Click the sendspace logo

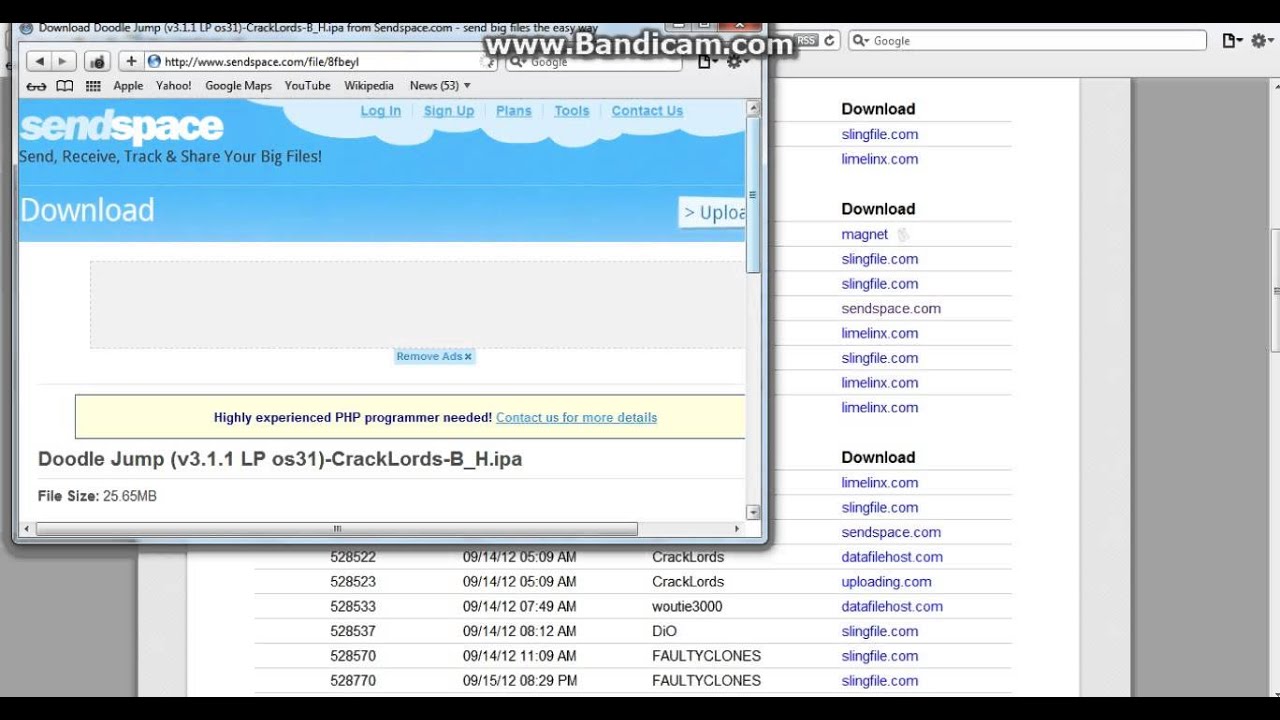click(x=121, y=128)
